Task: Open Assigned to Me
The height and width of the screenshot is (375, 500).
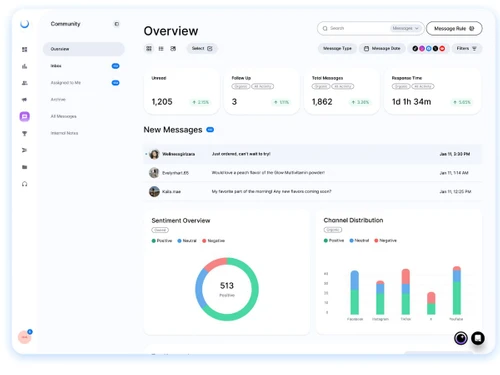Action: (84, 83)
